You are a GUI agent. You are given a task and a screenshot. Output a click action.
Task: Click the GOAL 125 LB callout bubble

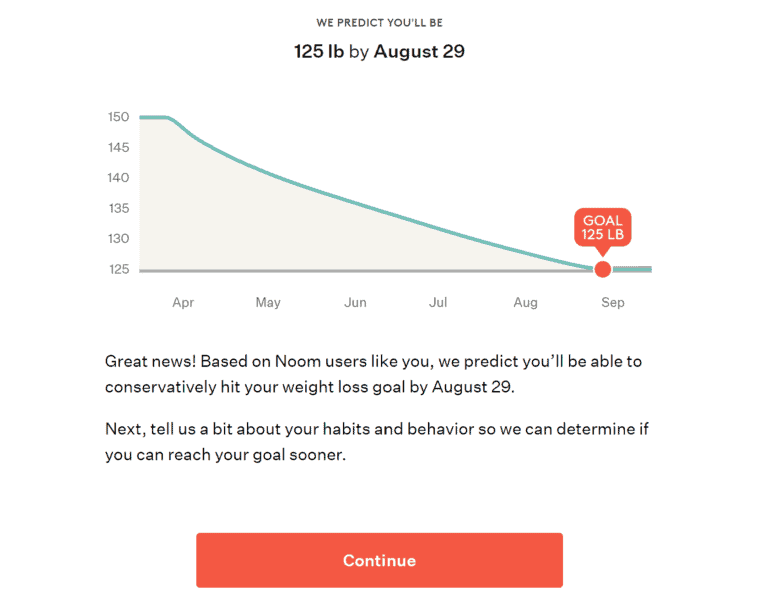(602, 228)
